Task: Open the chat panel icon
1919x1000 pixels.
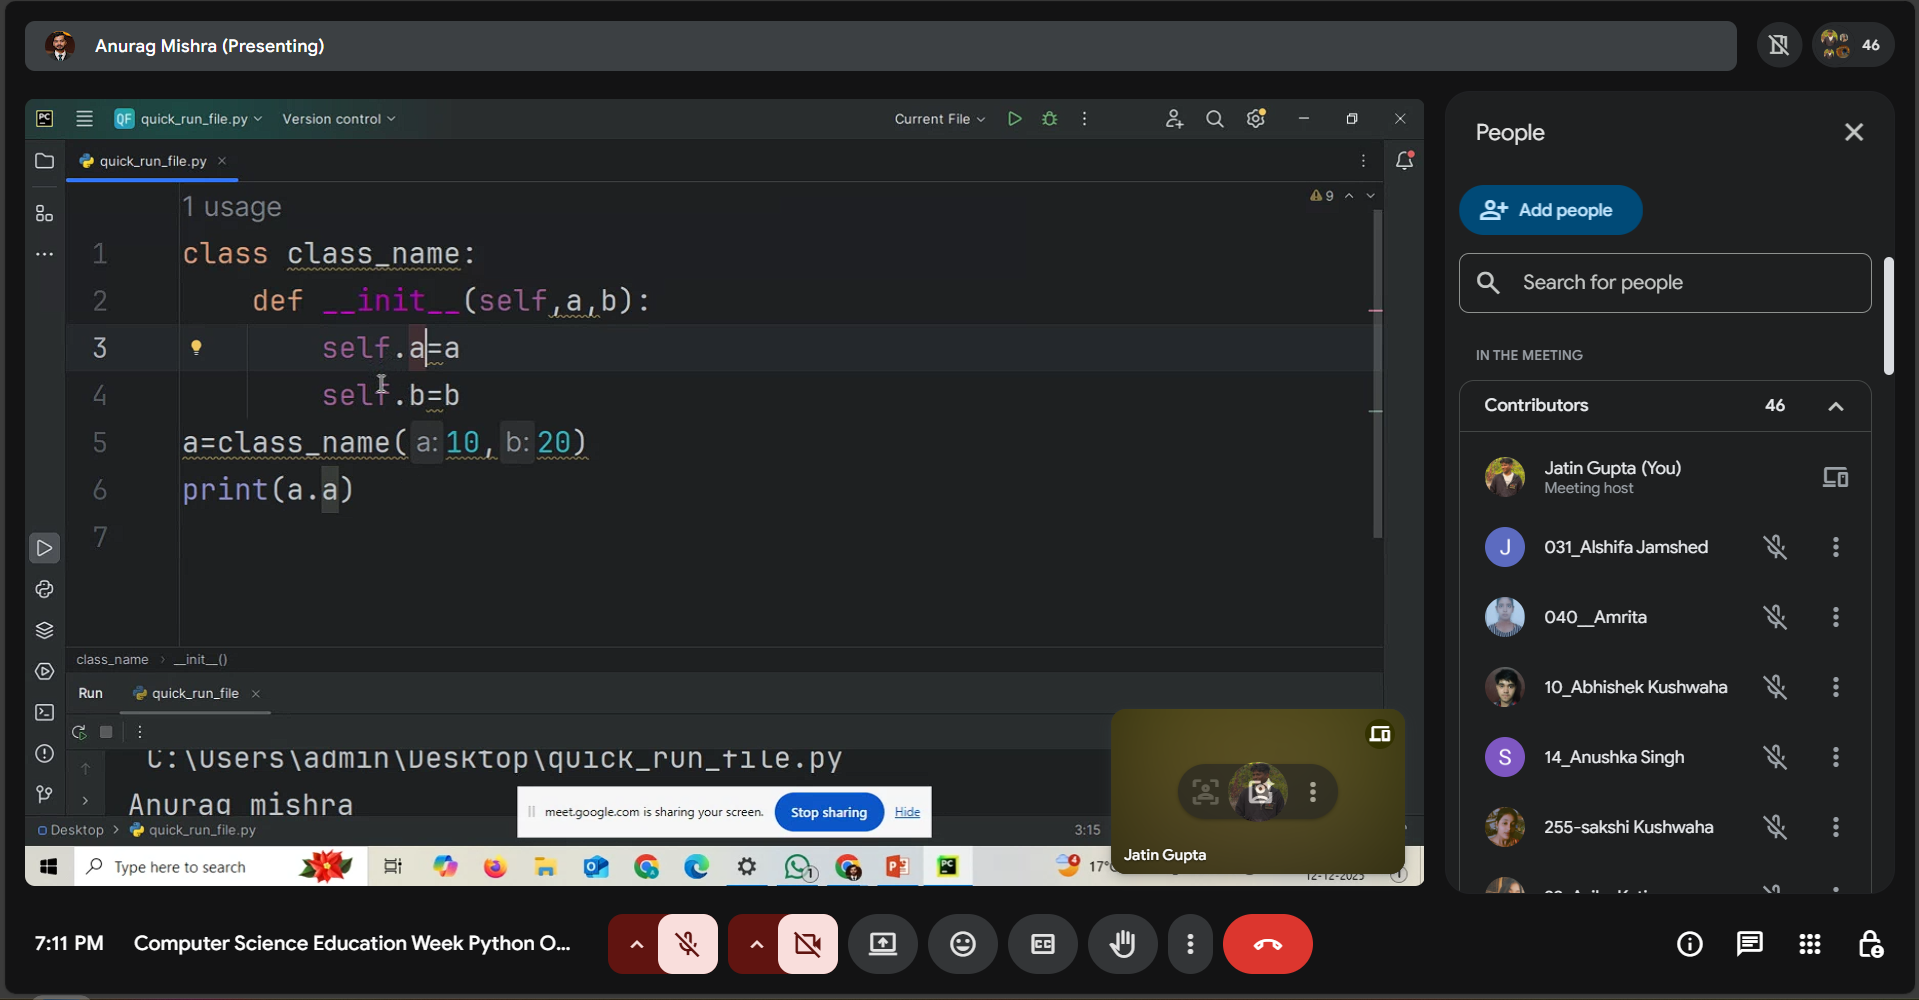Action: (x=1749, y=944)
